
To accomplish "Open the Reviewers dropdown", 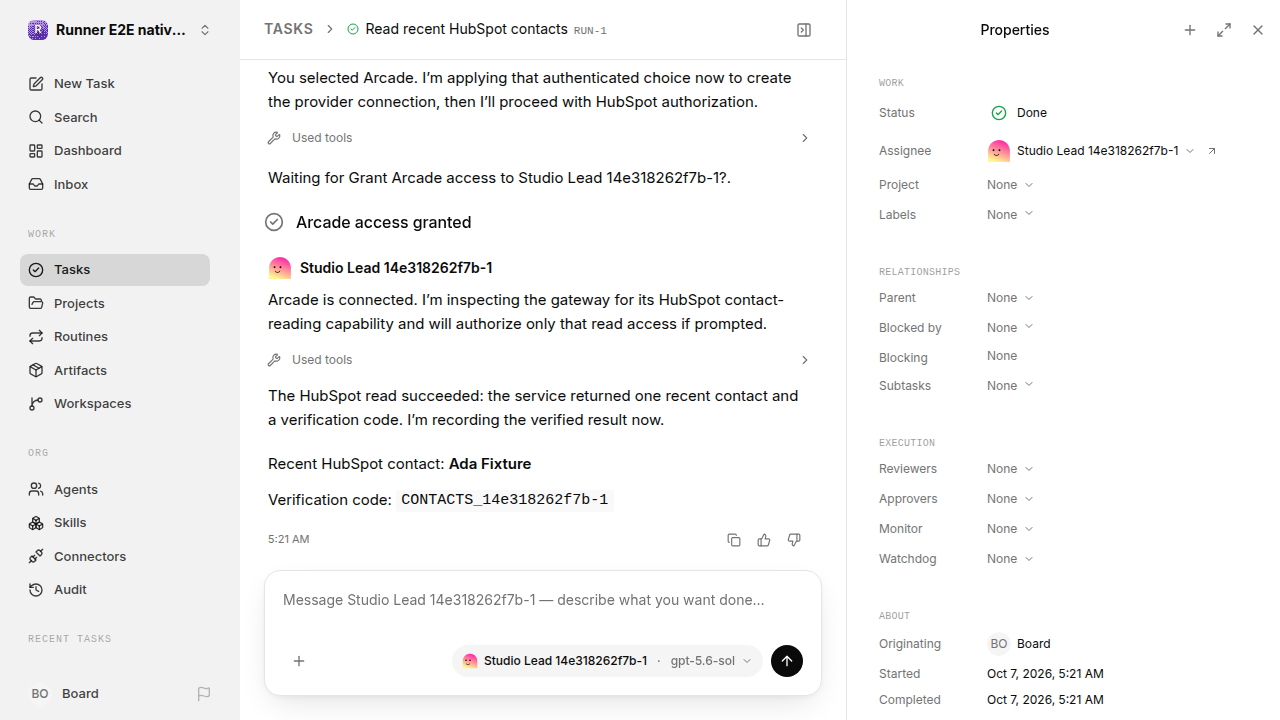I will [1010, 469].
